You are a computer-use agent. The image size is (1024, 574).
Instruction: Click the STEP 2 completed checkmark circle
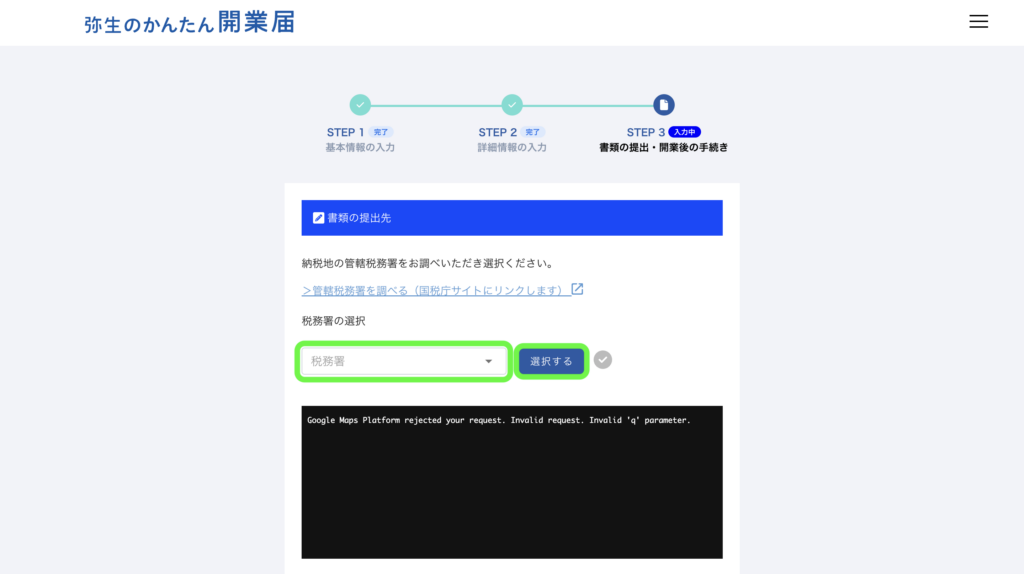pyautogui.click(x=512, y=104)
